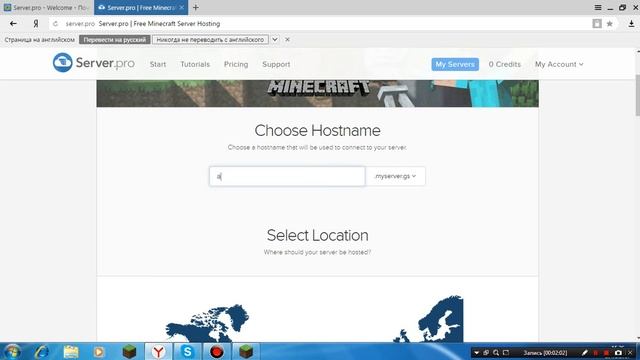Image resolution: width=640 pixels, height=360 pixels.
Task: Open the 0 Credits link
Action: point(505,64)
